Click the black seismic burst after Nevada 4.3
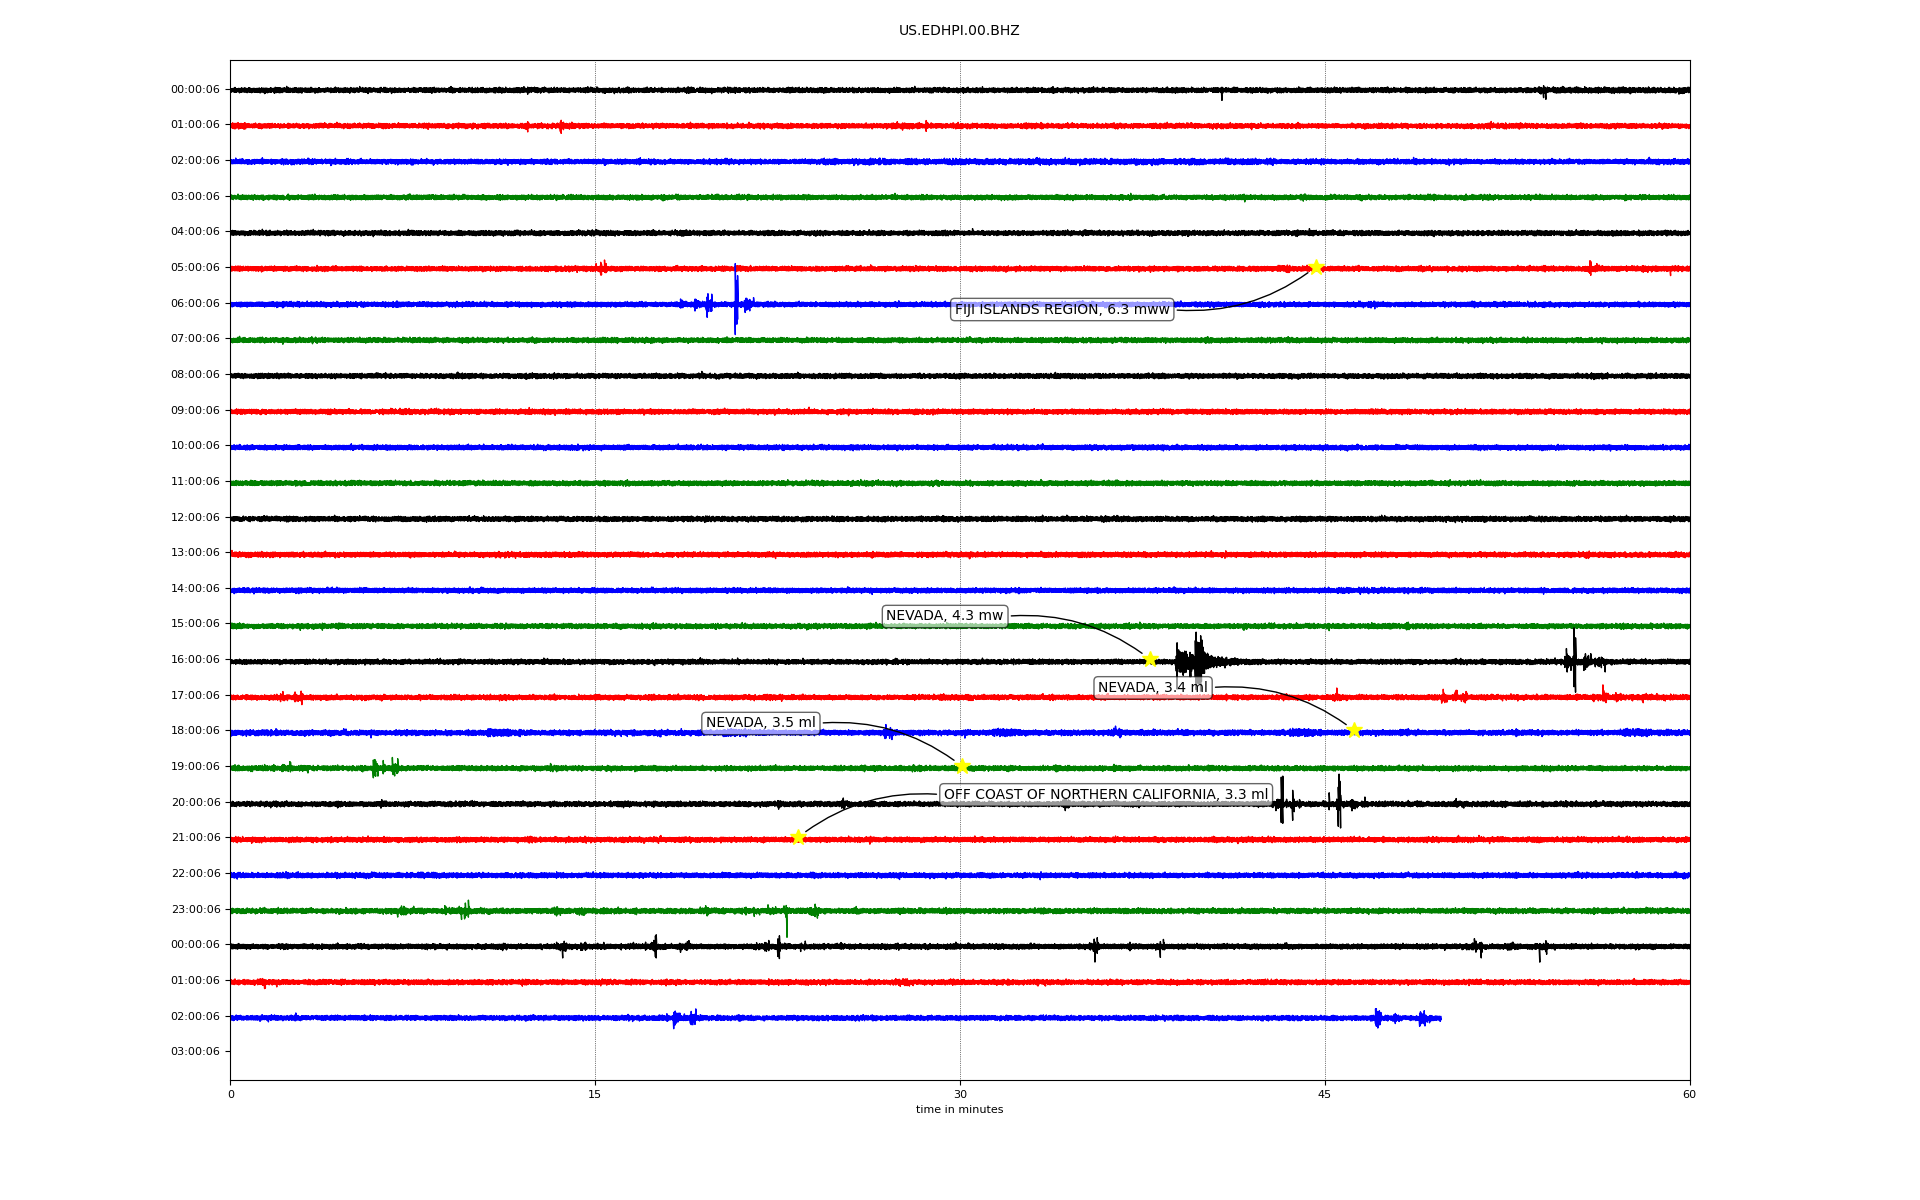The image size is (1920, 1200). point(1196,660)
